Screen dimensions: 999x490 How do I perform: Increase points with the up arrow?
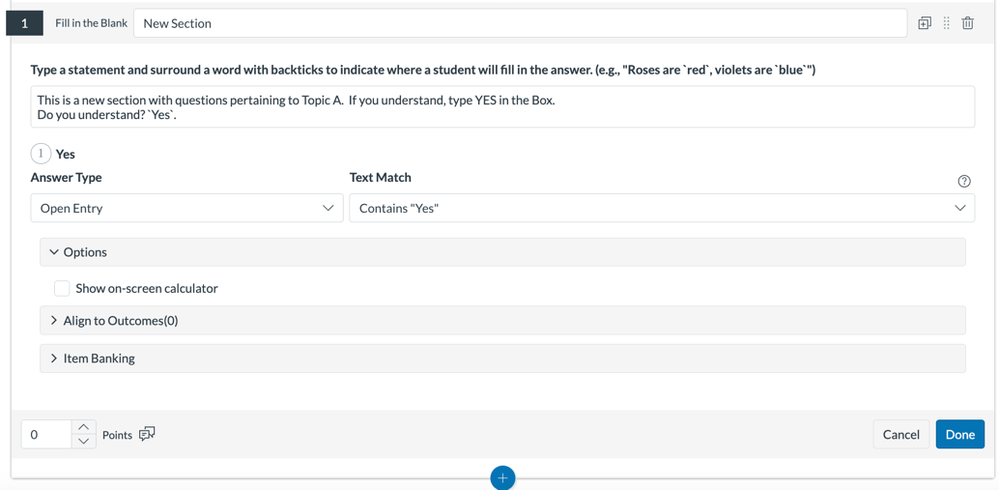84,427
